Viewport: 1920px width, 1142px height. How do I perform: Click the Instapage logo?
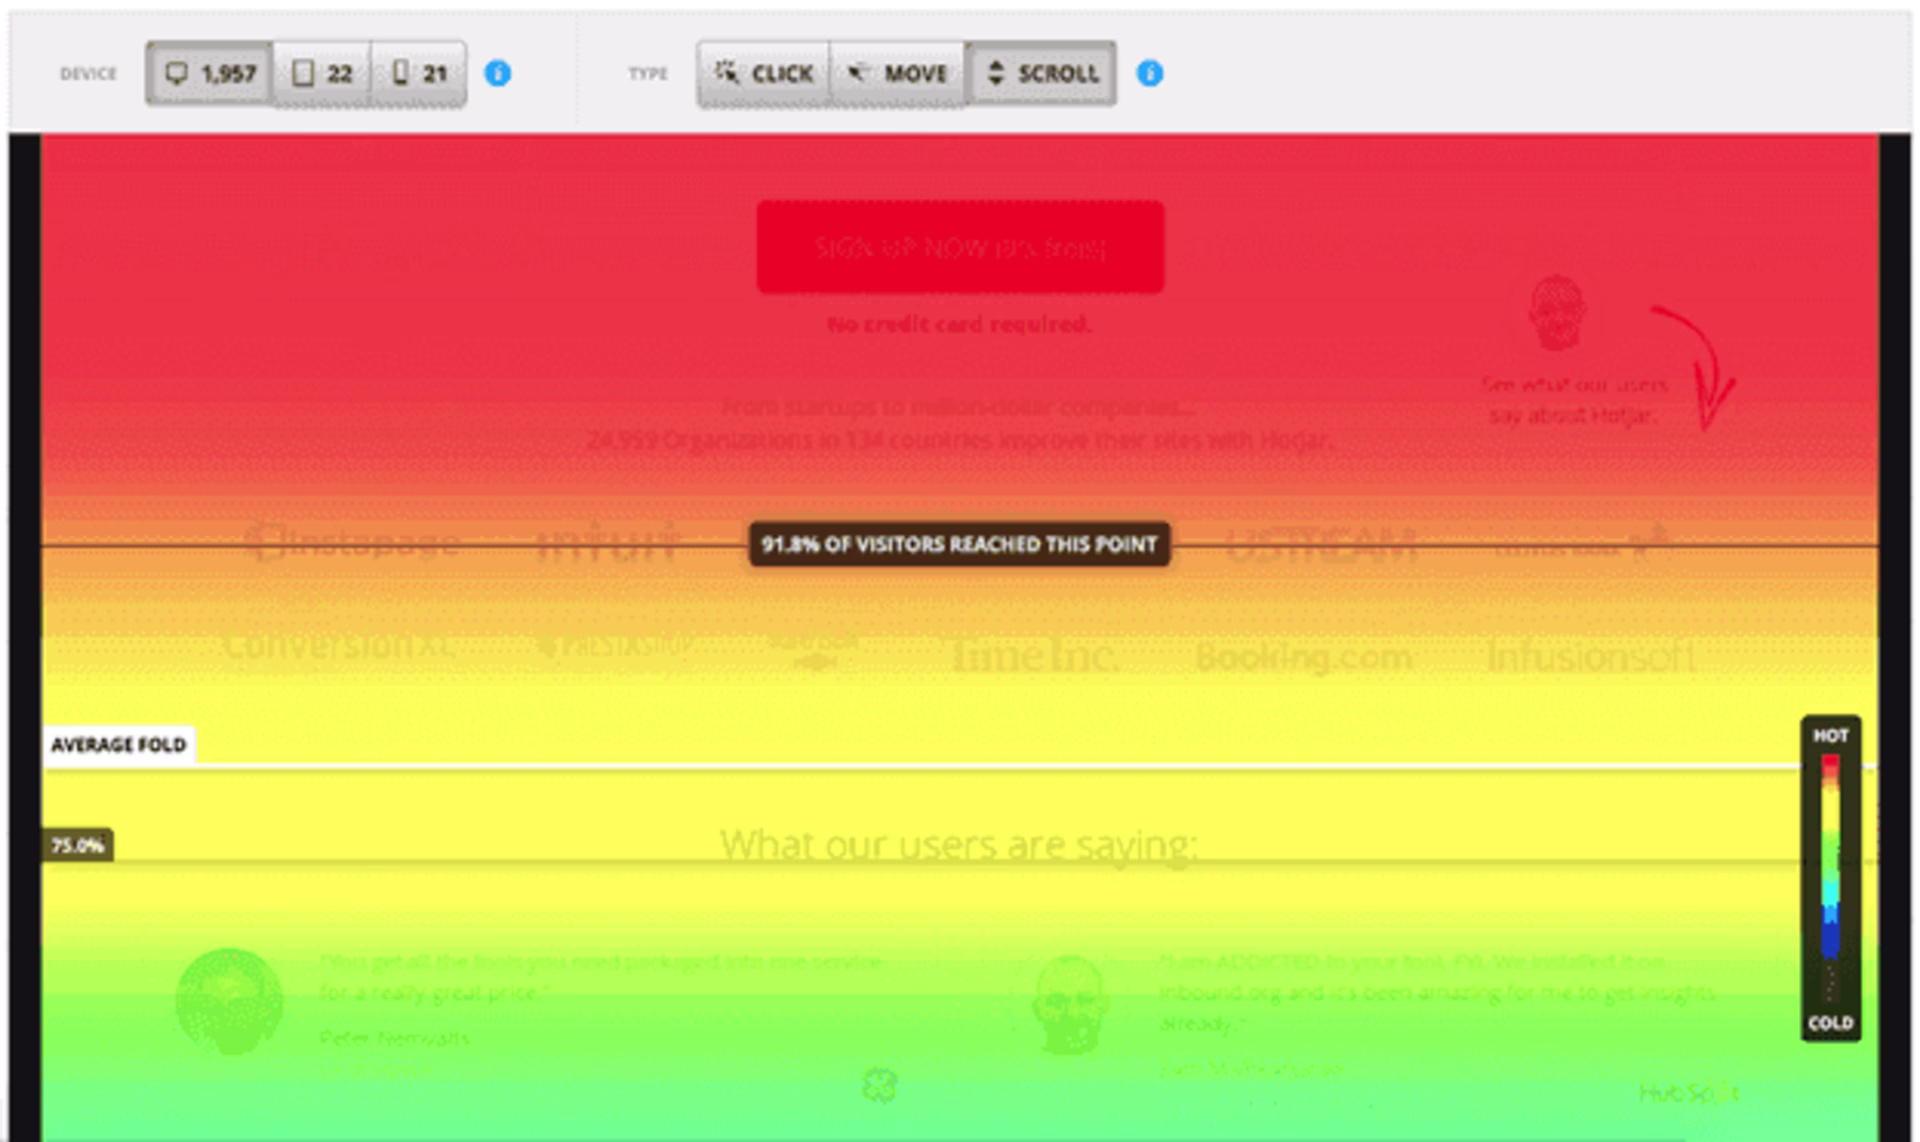tap(352, 543)
